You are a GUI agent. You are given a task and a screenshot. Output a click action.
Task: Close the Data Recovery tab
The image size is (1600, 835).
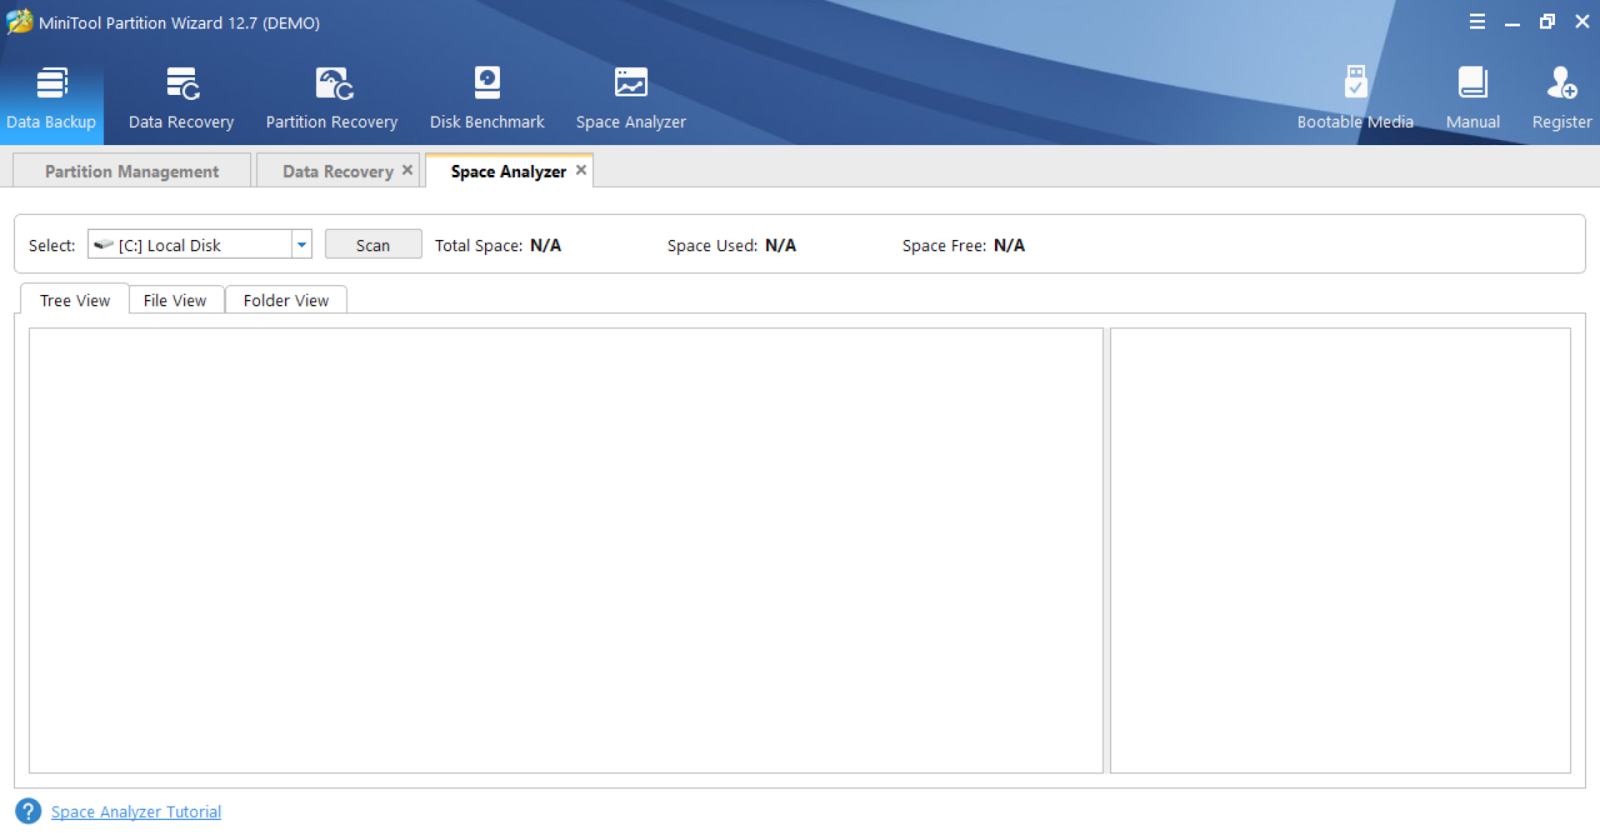click(x=407, y=170)
